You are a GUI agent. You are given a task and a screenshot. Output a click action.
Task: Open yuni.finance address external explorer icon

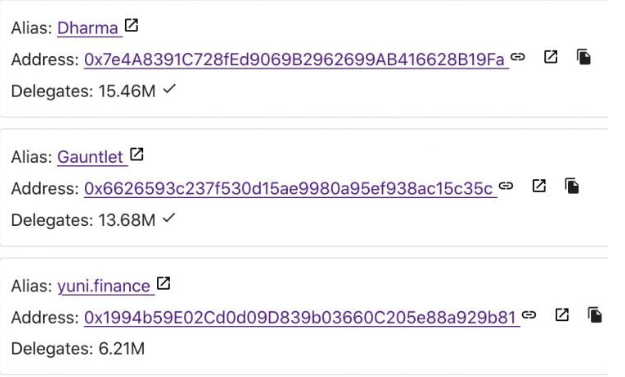(x=562, y=315)
